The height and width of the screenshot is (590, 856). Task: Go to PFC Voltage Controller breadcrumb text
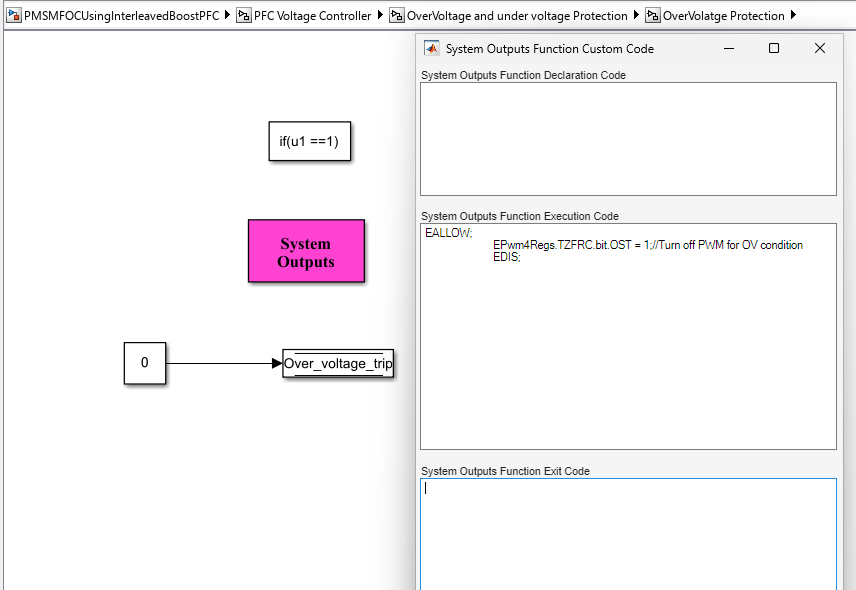pyautogui.click(x=312, y=15)
